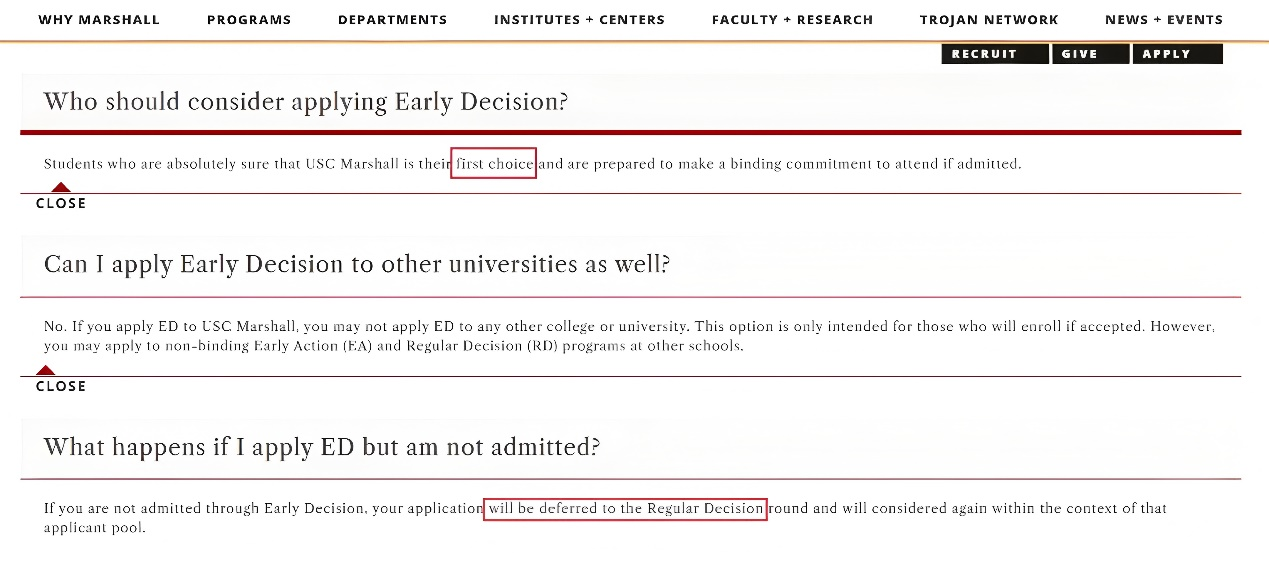Open Faculty + Research menu

coord(792,20)
